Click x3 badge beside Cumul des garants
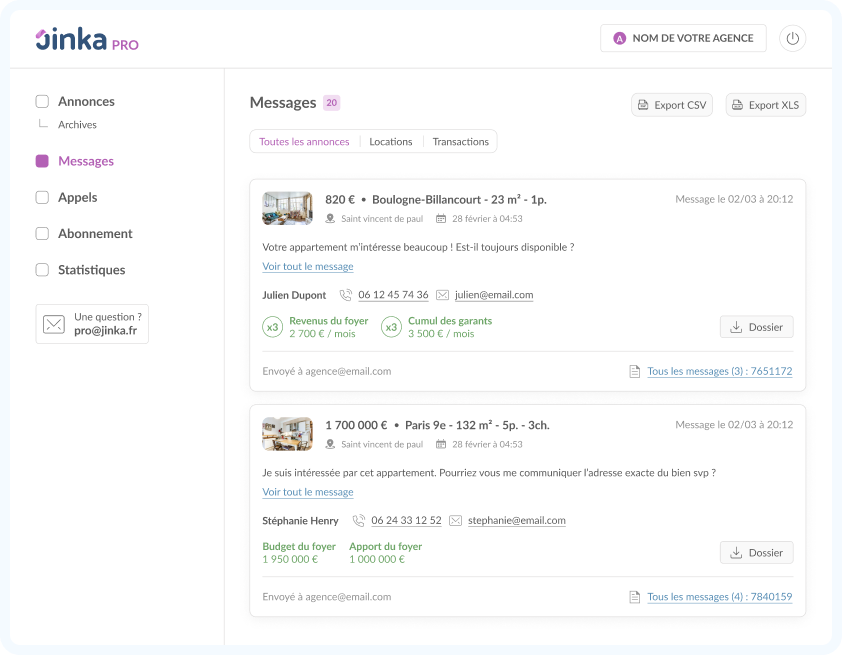Viewport: 842px width, 655px height. (391, 327)
